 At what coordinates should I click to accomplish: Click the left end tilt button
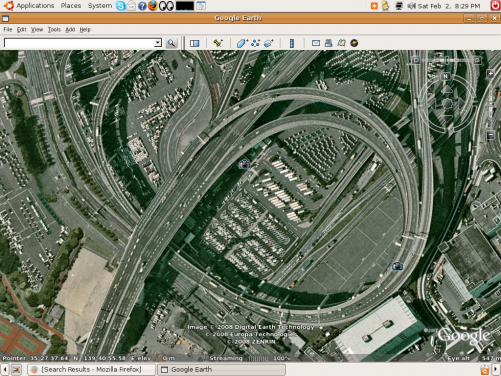tap(416, 60)
